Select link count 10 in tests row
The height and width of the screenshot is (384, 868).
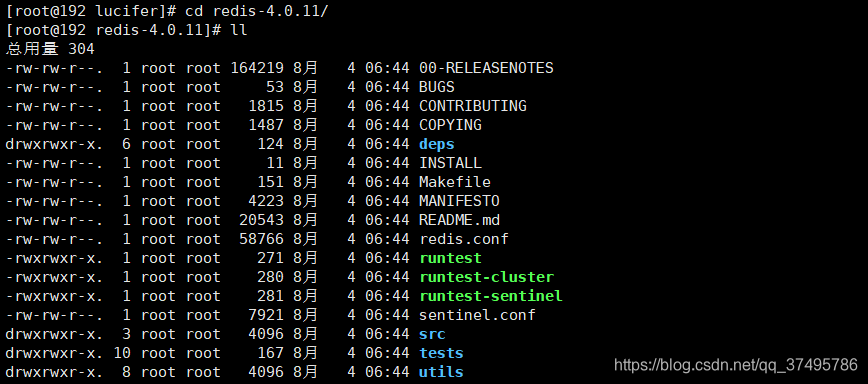point(122,352)
